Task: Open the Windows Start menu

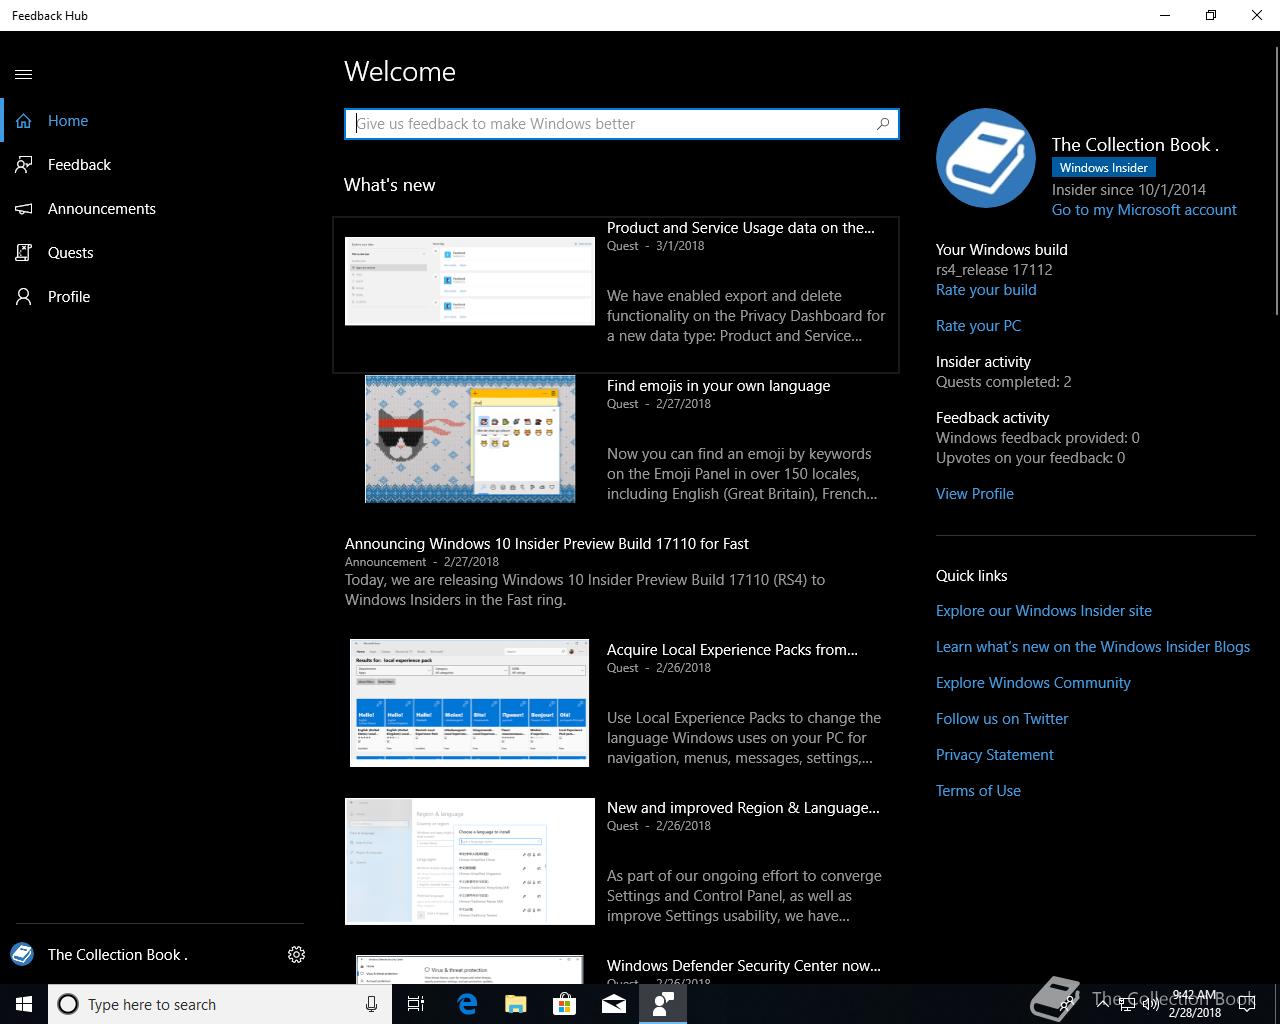Action: tap(24, 1004)
